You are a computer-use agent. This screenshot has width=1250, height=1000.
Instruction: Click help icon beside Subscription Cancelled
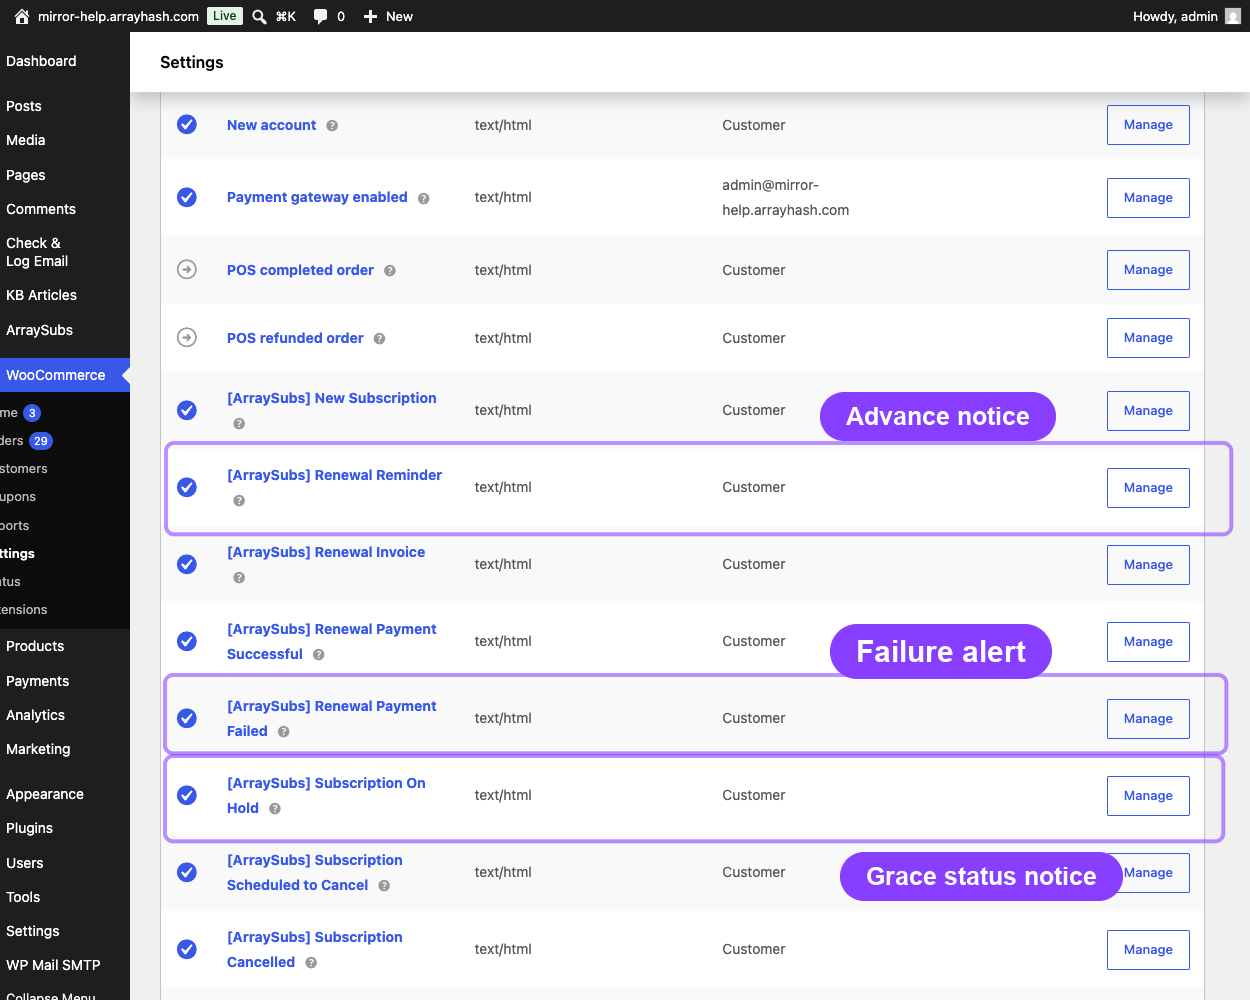pyautogui.click(x=311, y=963)
